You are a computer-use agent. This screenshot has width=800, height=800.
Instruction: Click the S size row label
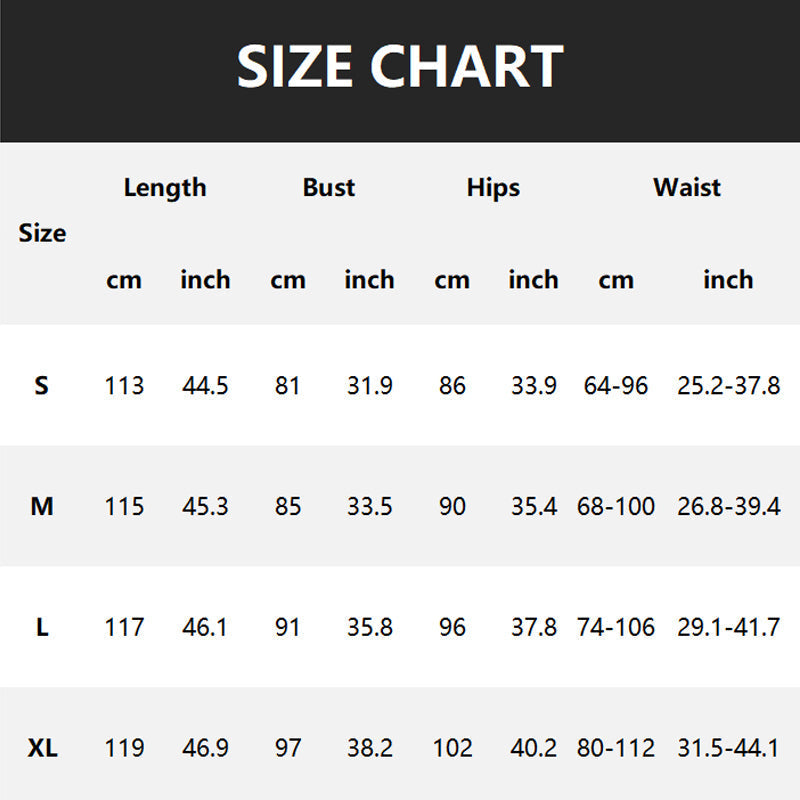pyautogui.click(x=41, y=385)
